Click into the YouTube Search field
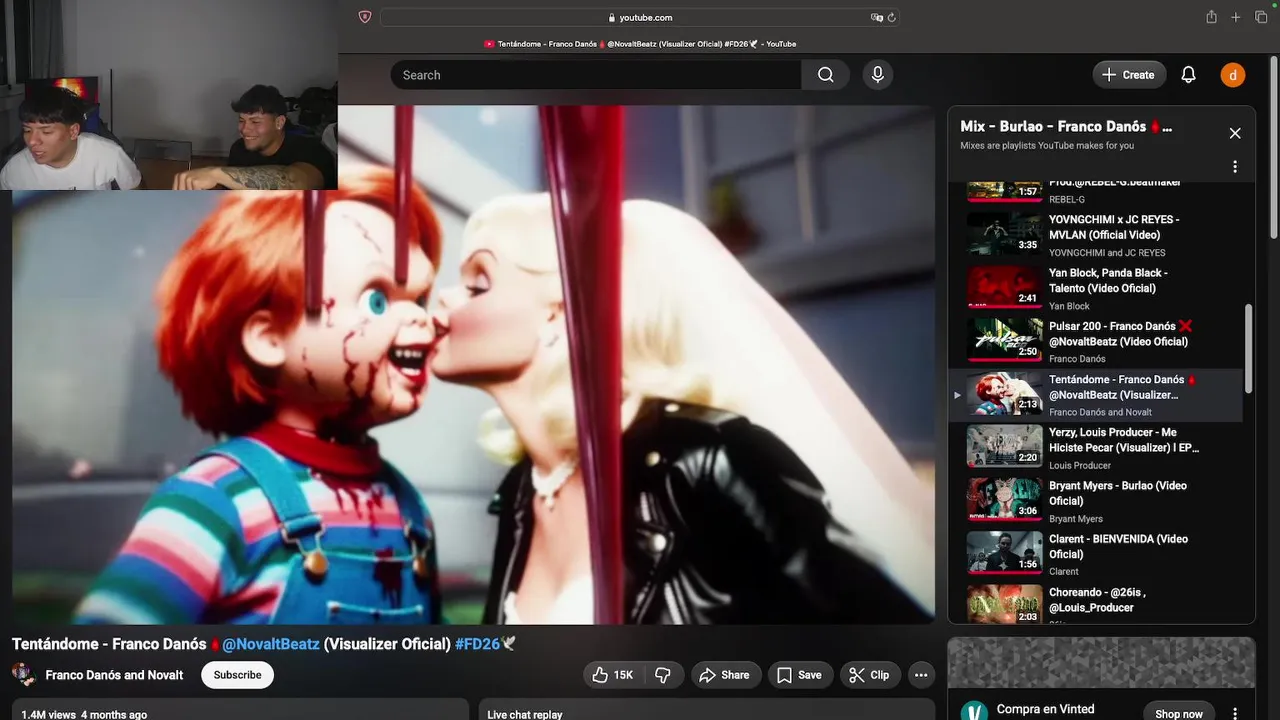 (x=596, y=75)
